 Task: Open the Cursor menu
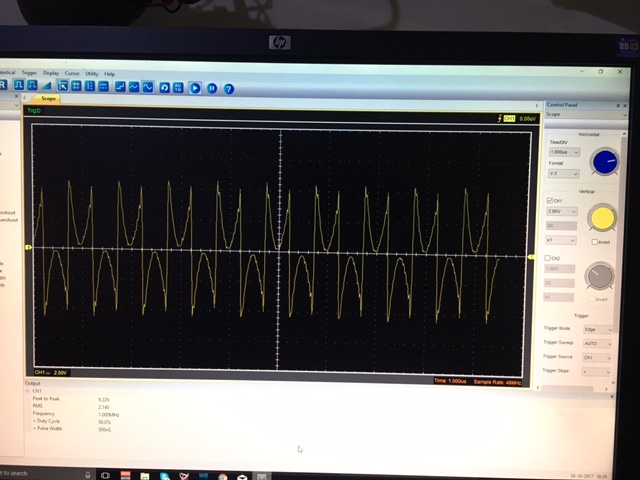point(72,73)
